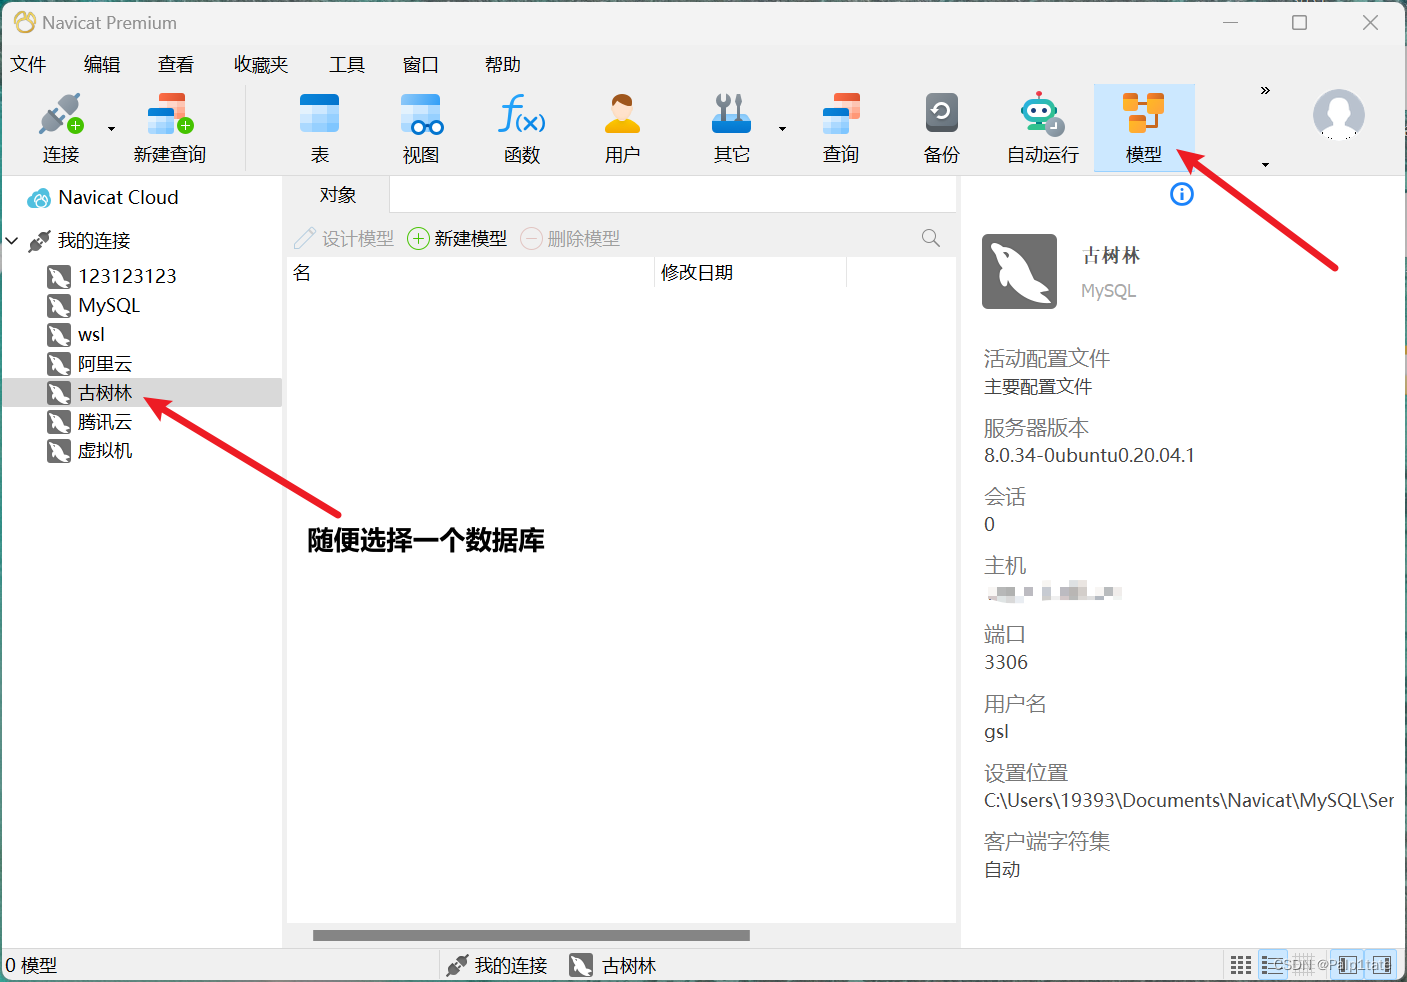The width and height of the screenshot is (1407, 982).
Task: Toggle the right information pane visibility
Action: (1381, 965)
